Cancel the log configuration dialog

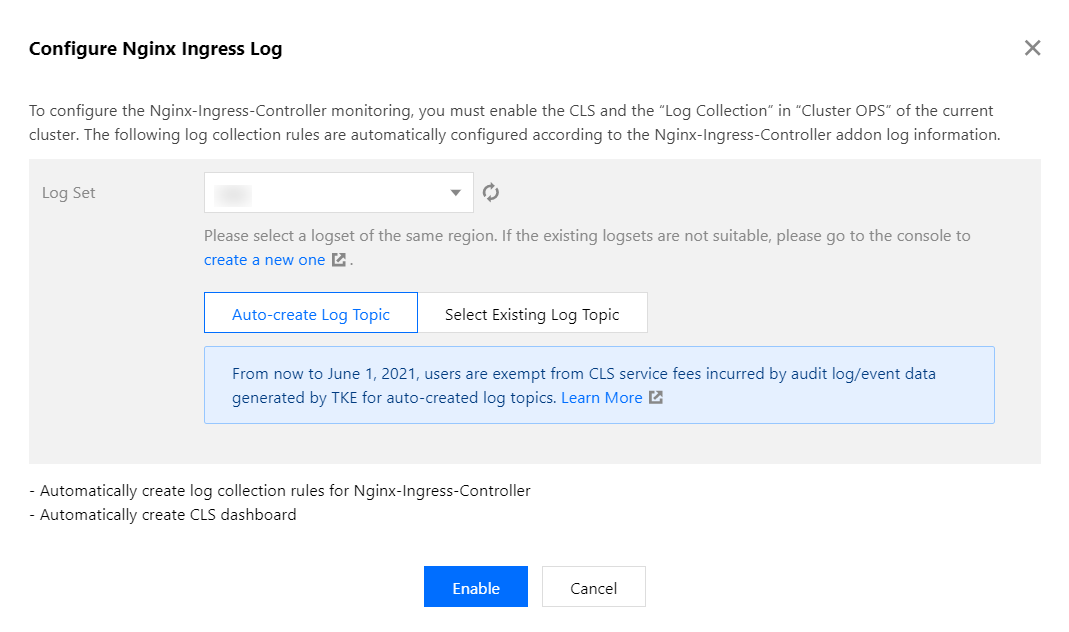click(x=593, y=588)
